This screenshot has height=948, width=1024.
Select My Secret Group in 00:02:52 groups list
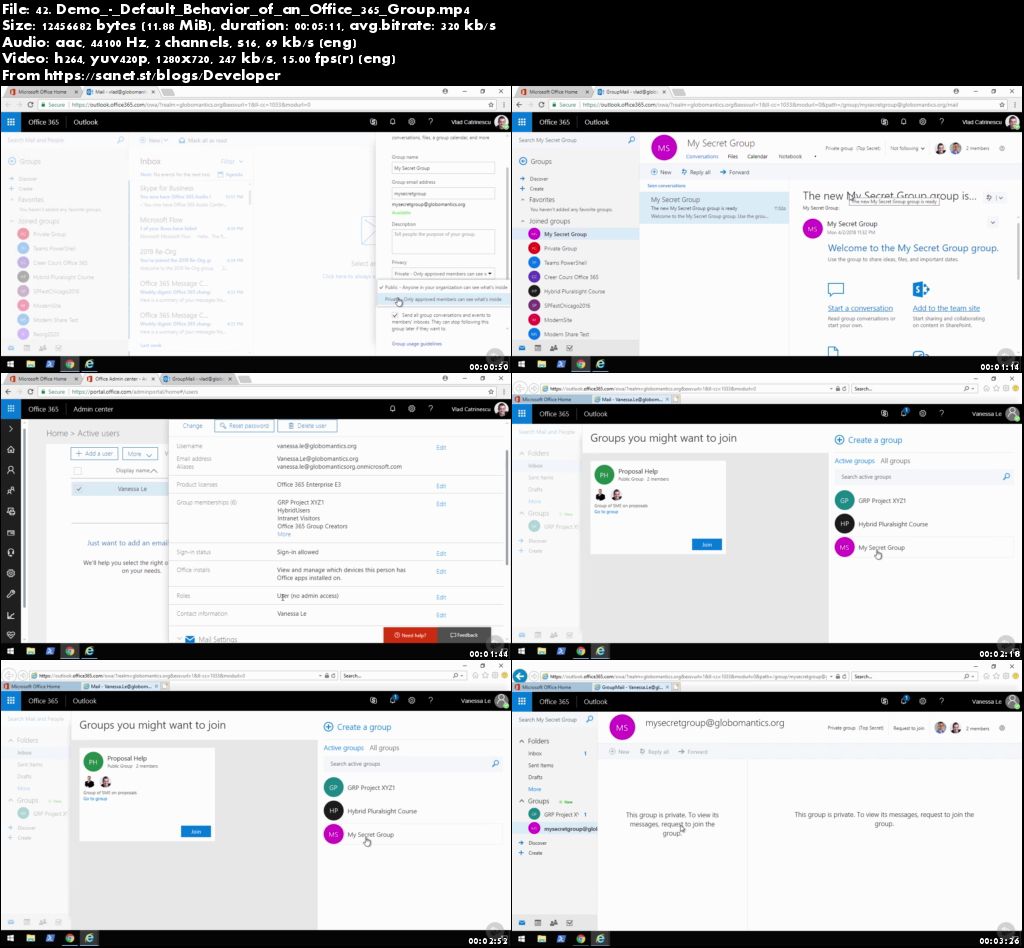[x=413, y=834]
